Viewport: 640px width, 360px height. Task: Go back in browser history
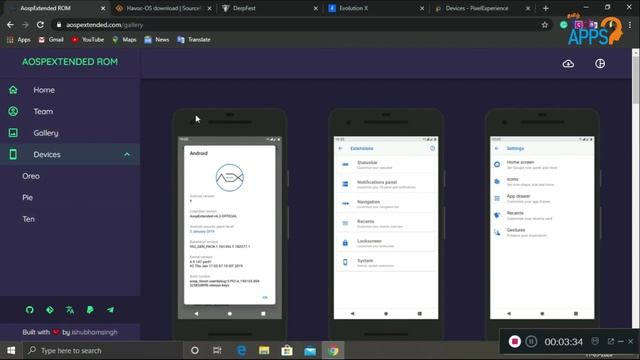(x=10, y=25)
